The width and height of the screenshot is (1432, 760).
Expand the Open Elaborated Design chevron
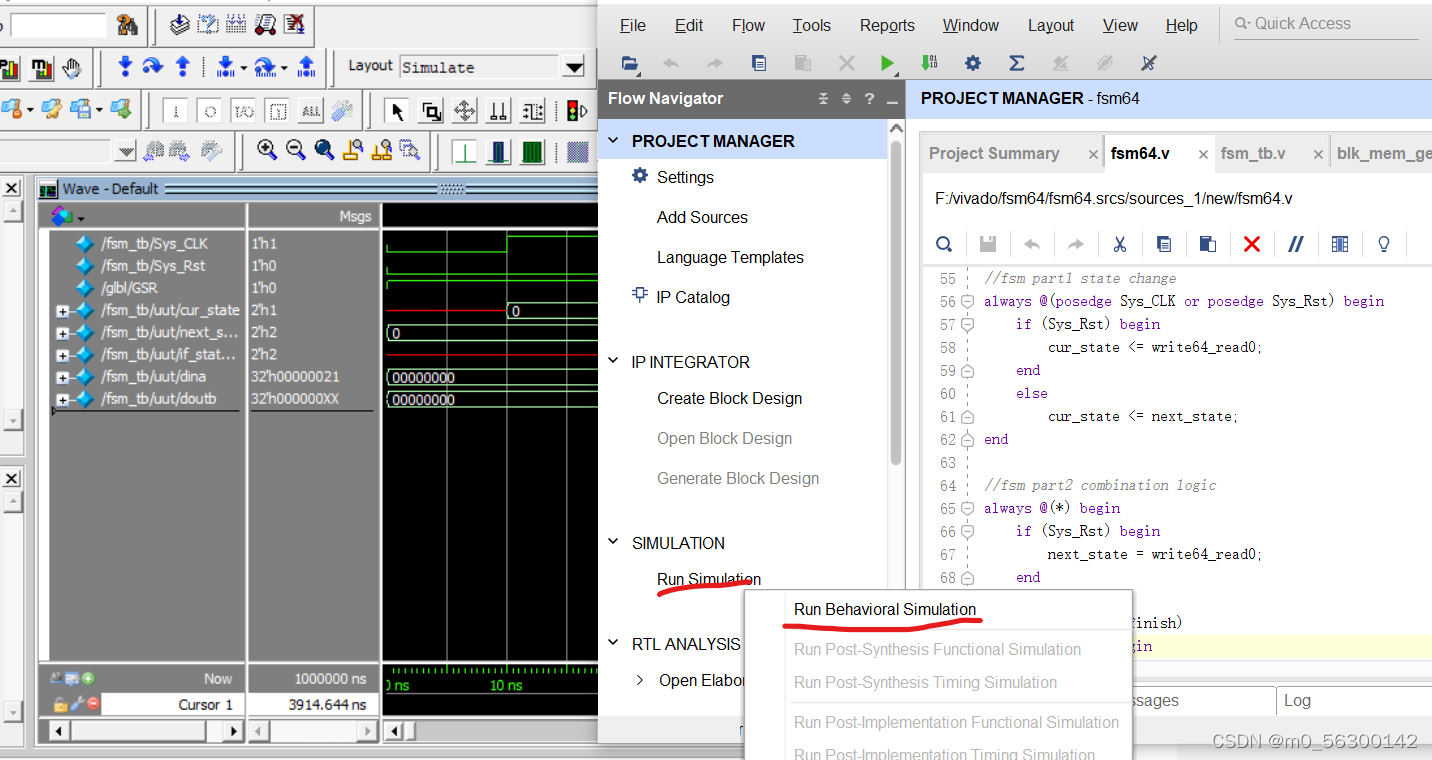[640, 680]
